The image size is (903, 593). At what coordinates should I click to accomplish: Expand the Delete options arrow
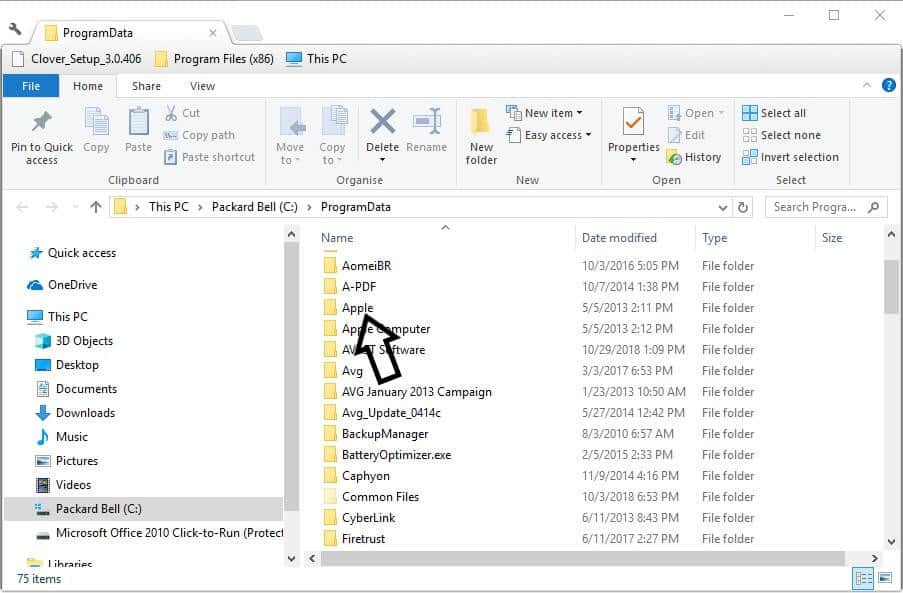click(x=382, y=159)
